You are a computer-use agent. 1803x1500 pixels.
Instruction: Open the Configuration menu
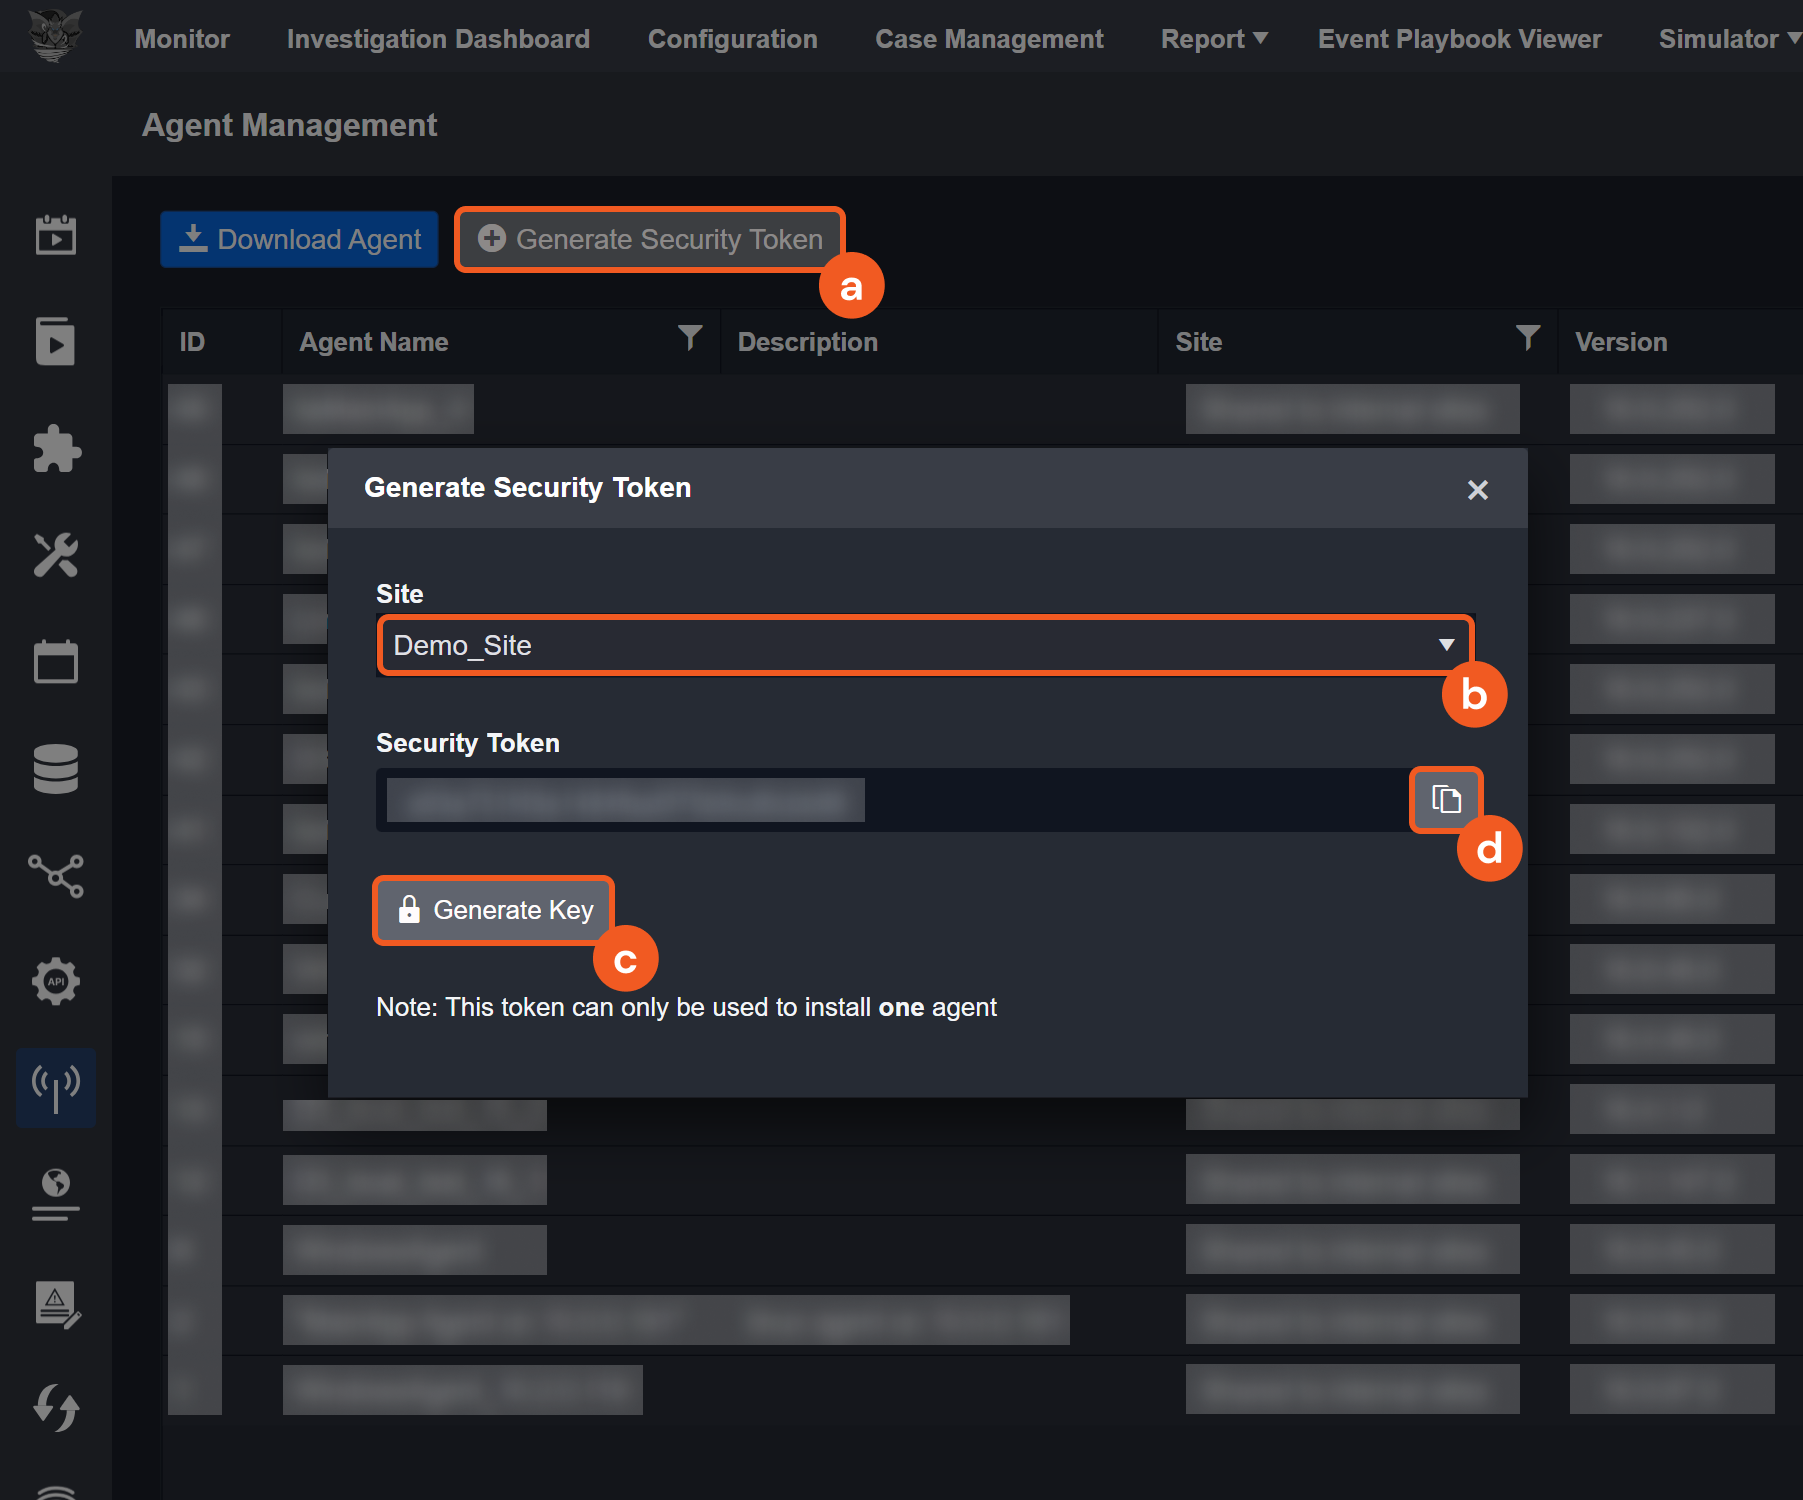click(x=732, y=39)
